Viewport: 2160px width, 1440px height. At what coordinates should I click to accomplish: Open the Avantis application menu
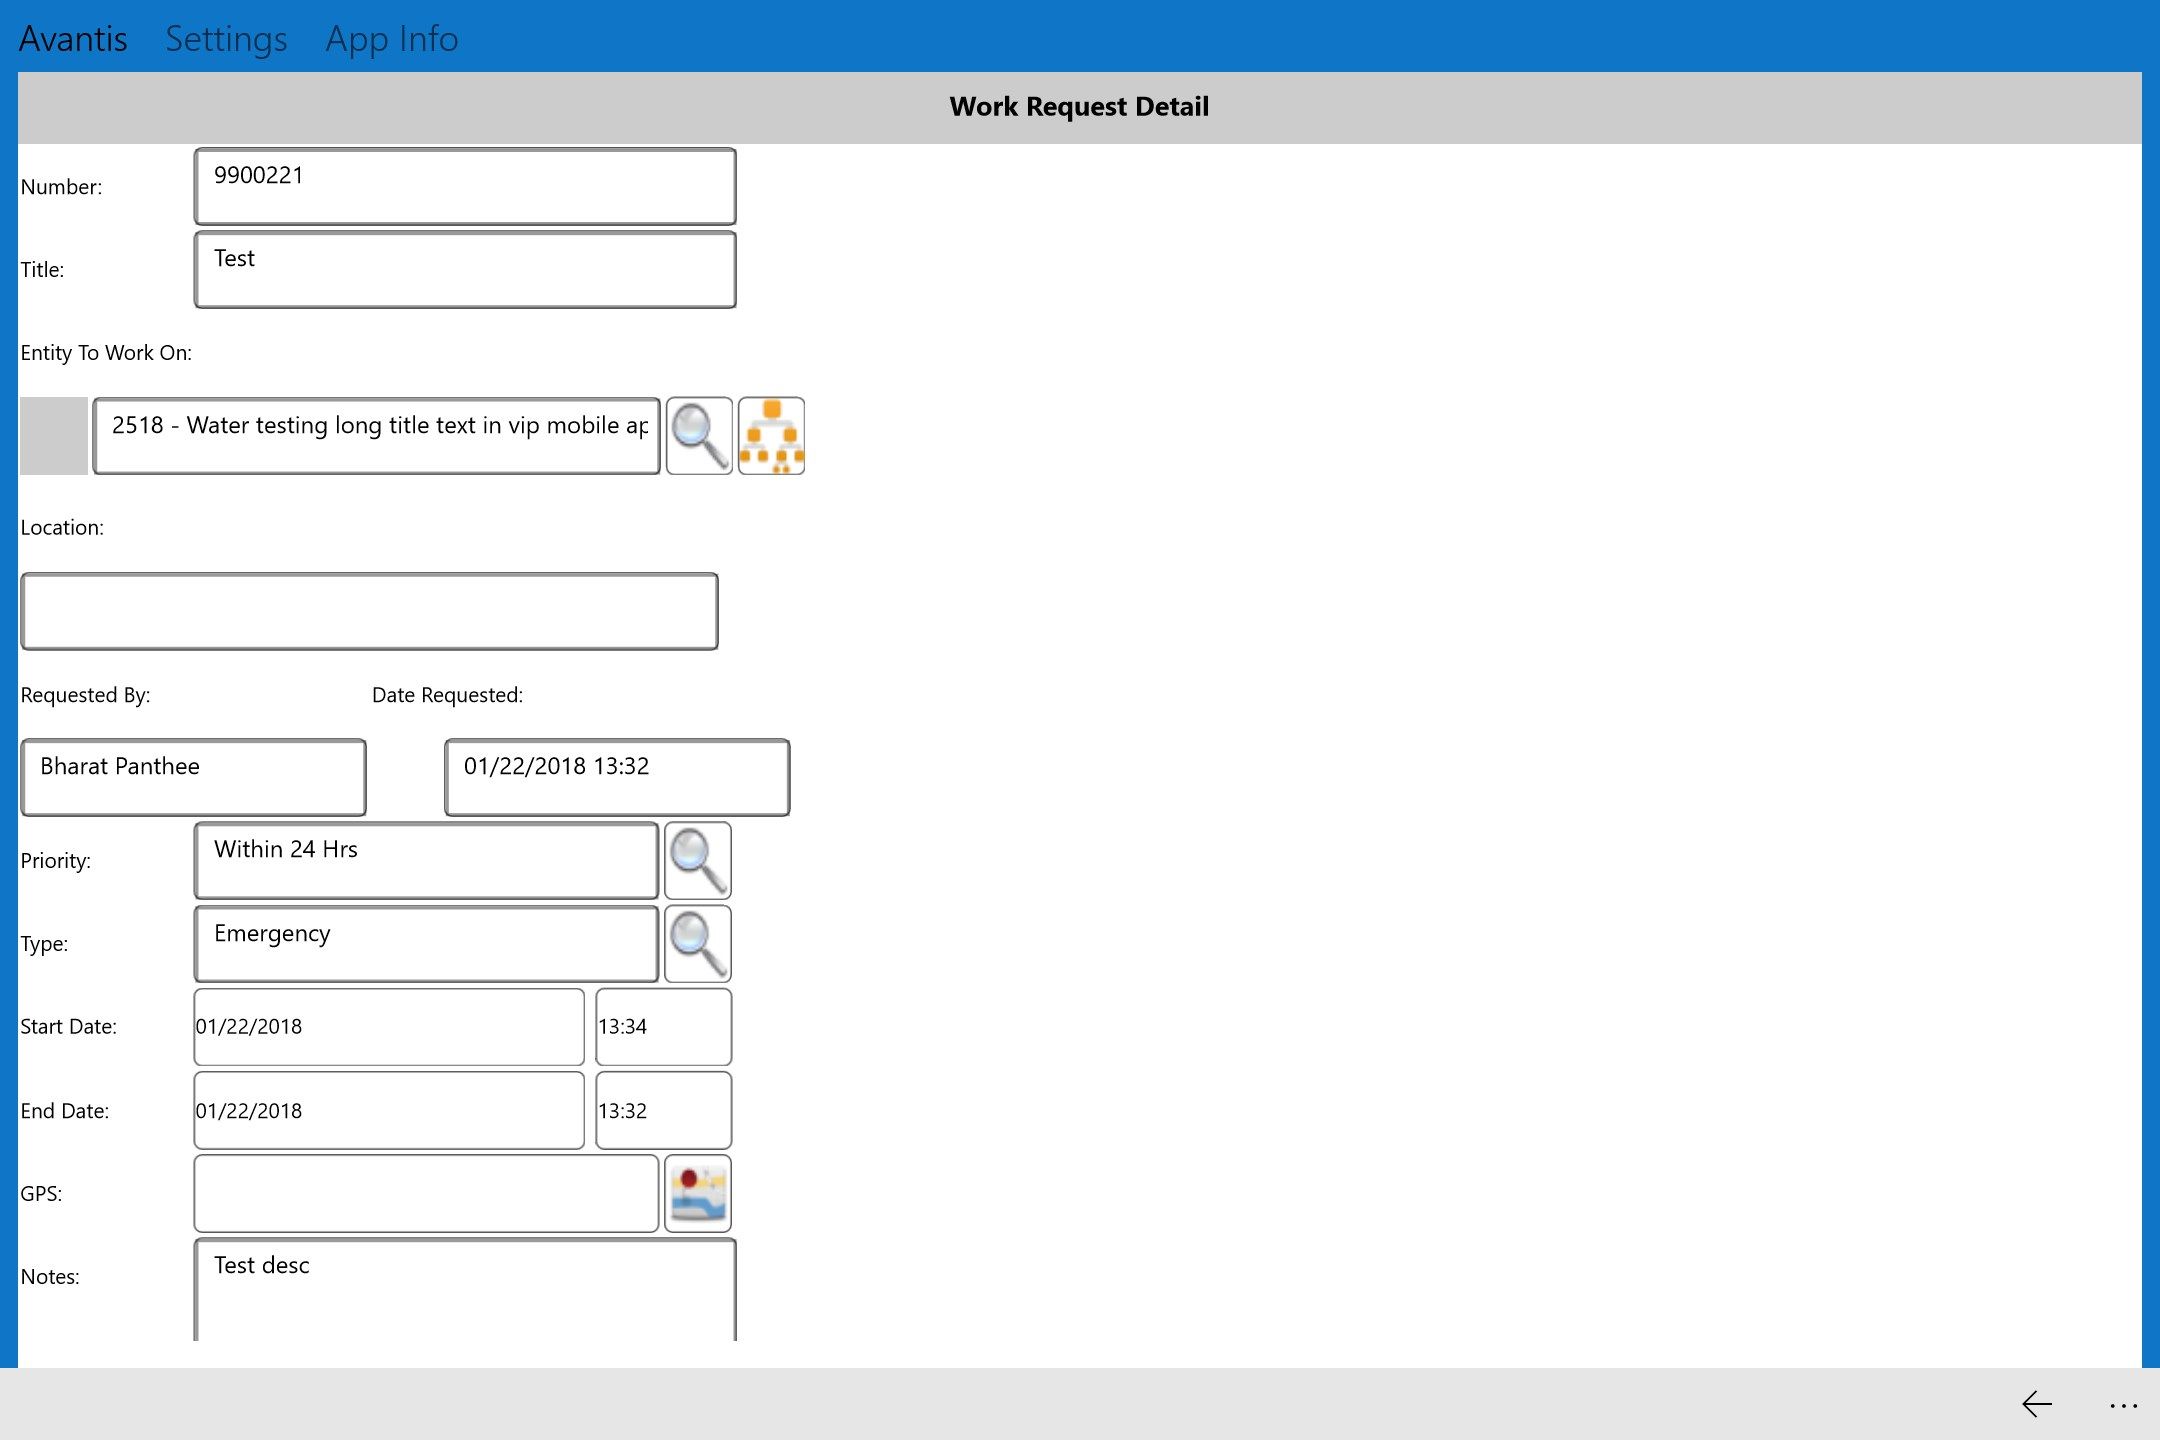[74, 35]
